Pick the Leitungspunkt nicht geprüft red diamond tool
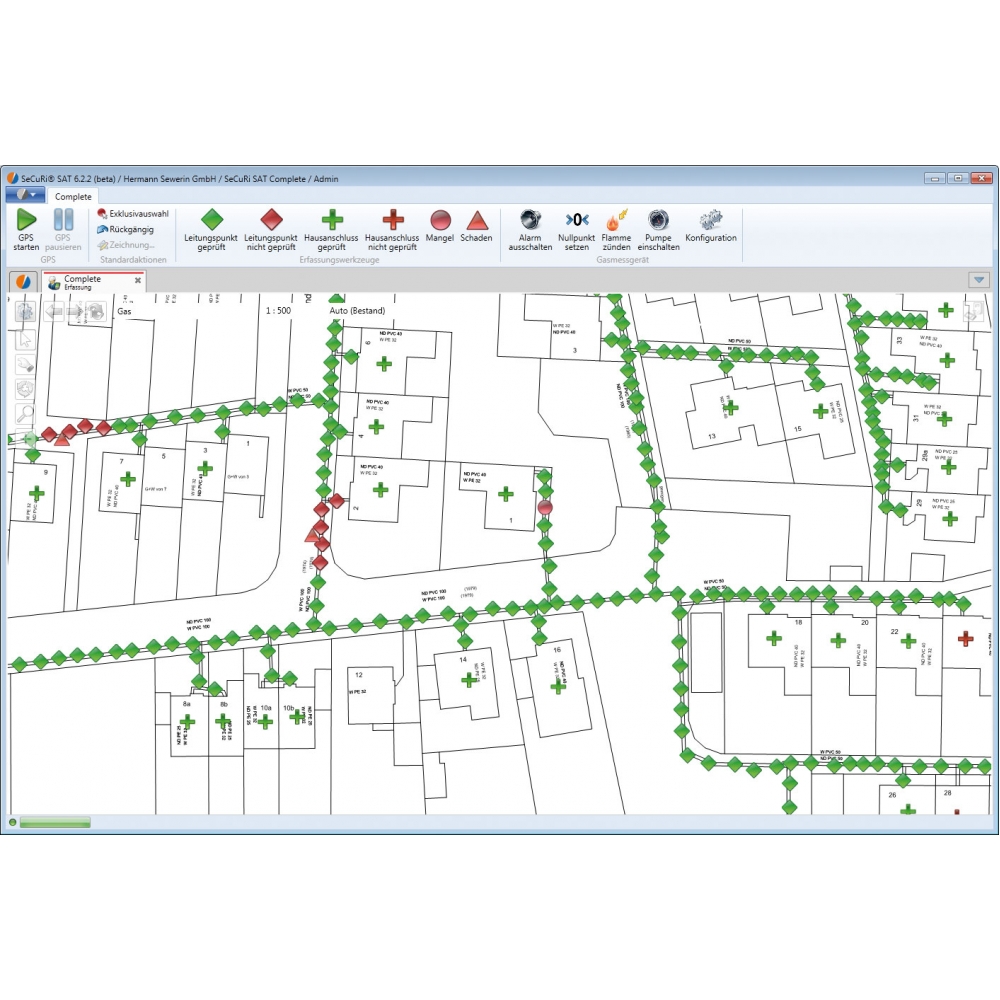Screen dimensions: 1000x1000 [271, 230]
